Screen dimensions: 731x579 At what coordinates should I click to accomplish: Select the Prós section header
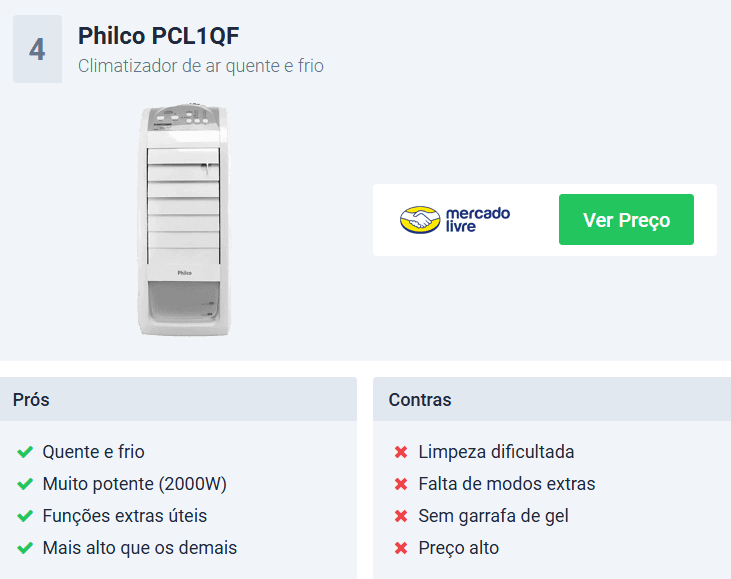178,400
